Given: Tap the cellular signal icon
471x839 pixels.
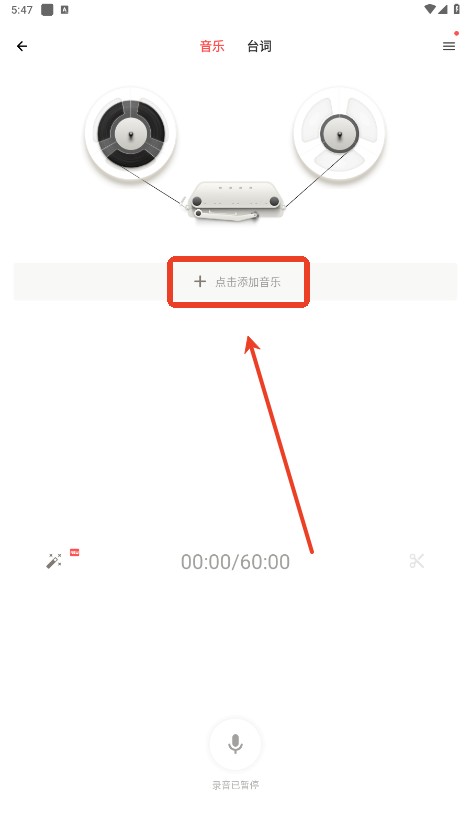Looking at the screenshot, I should coord(443,9).
